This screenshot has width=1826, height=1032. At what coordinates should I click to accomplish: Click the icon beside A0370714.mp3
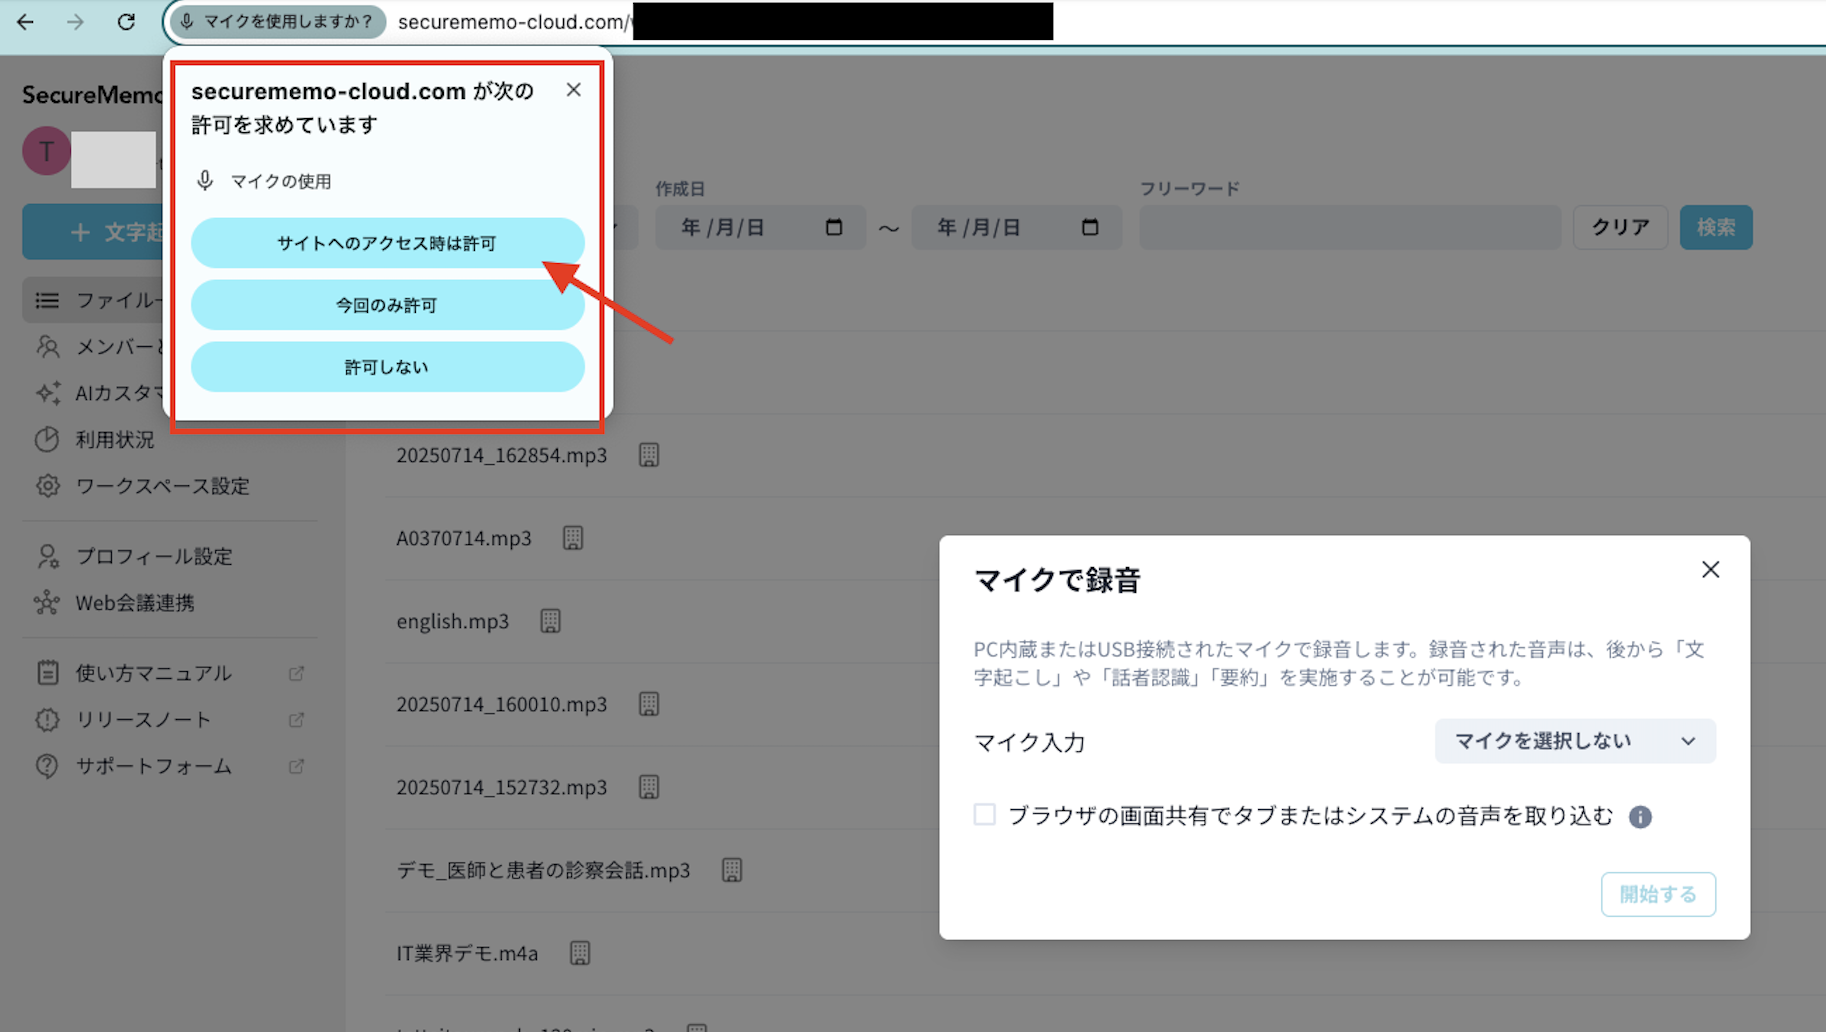pyautogui.click(x=573, y=538)
